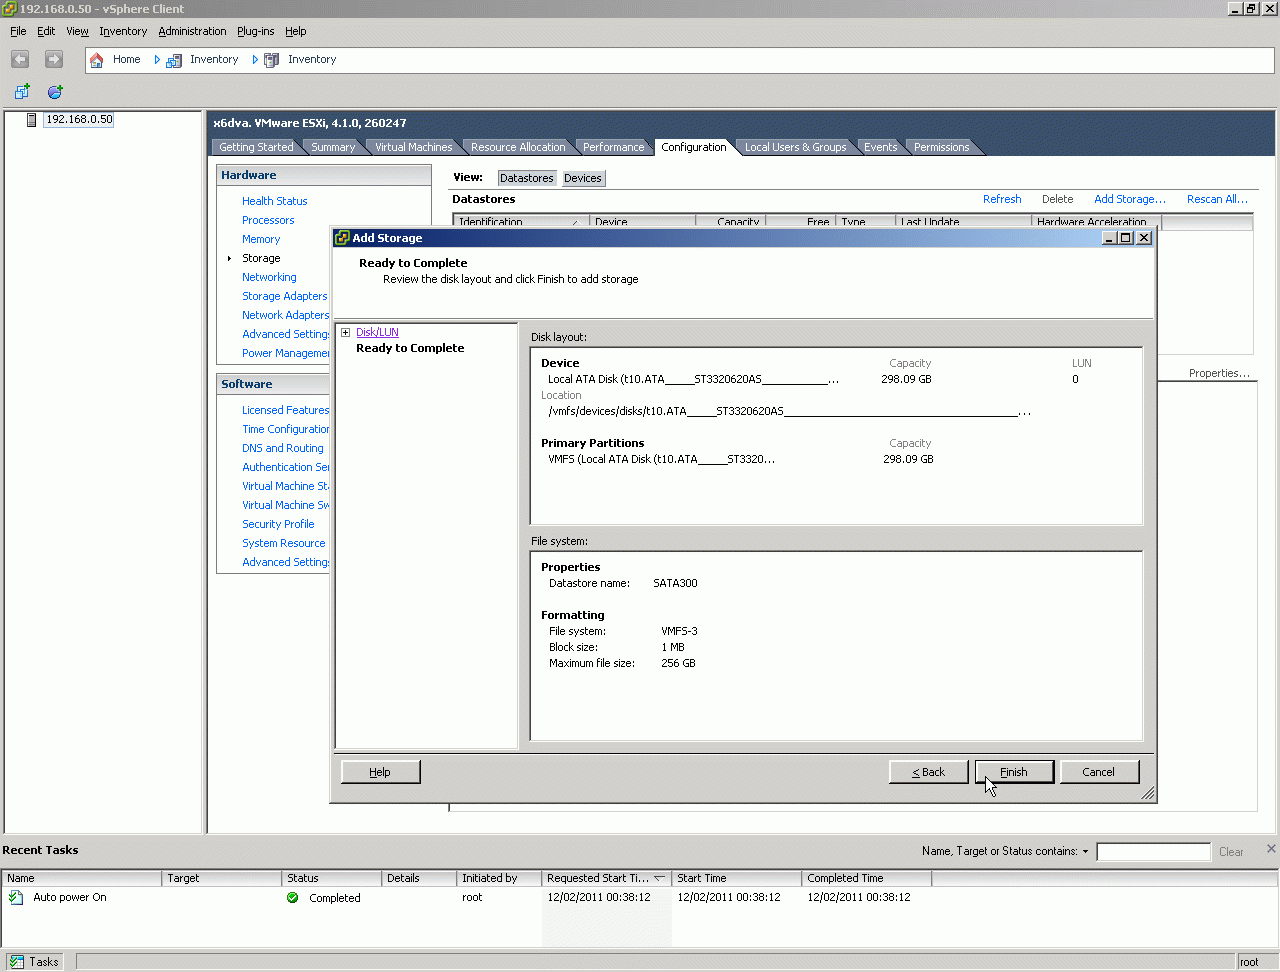Open the Administration menu
Viewport: 1280px width, 972px height.
coord(192,31)
